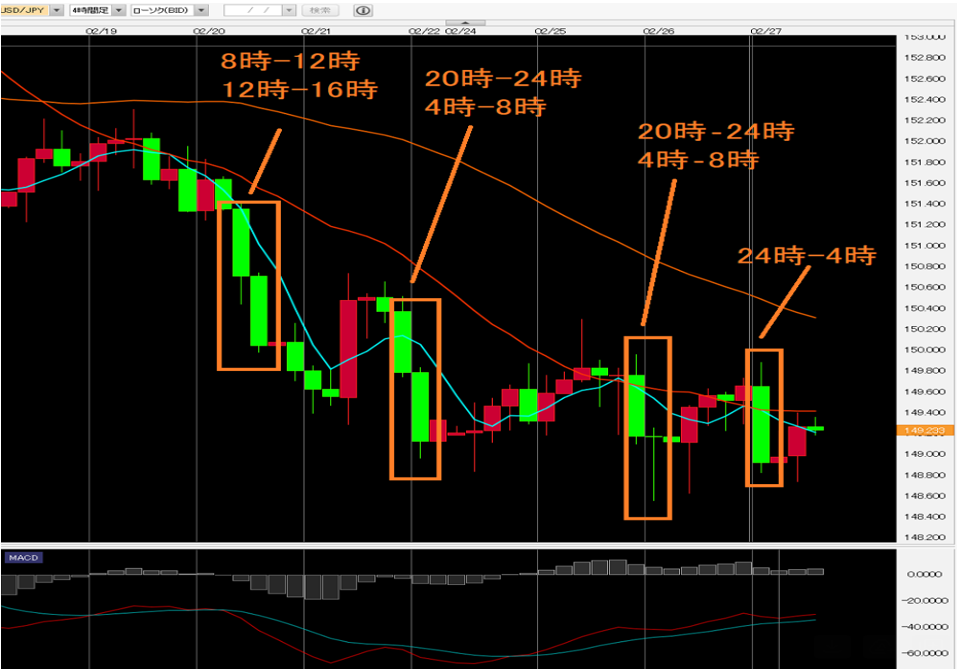Open the 4時間足 timeframe dropdown
This screenshot has height=669, width=957.
pyautogui.click(x=119, y=10)
